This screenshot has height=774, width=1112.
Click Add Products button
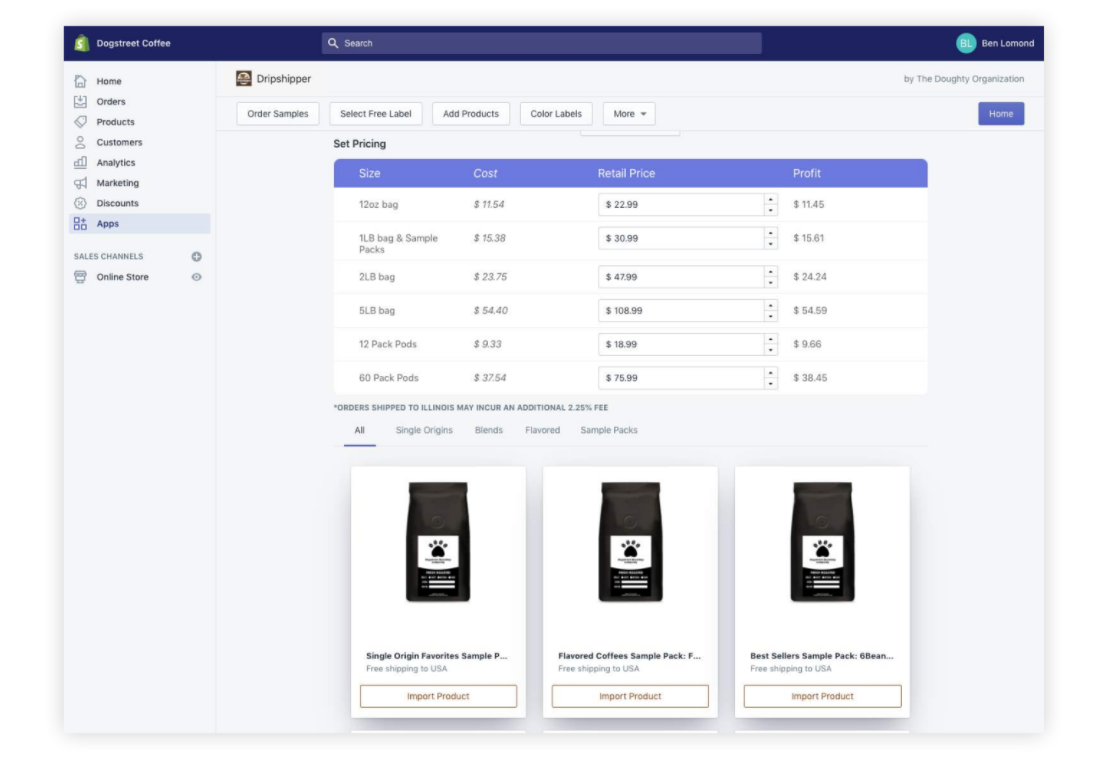pos(471,114)
